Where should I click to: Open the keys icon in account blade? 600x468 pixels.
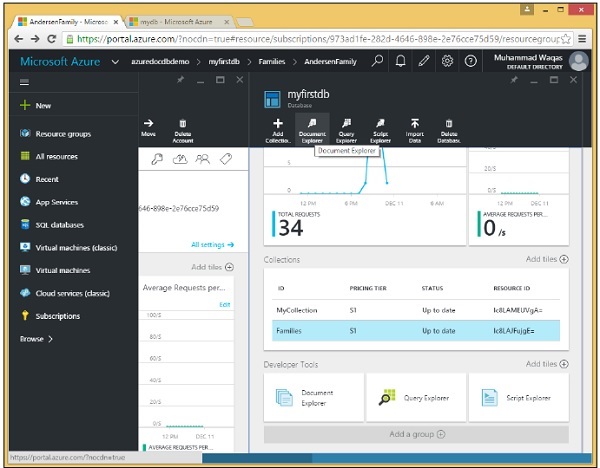coord(157,159)
